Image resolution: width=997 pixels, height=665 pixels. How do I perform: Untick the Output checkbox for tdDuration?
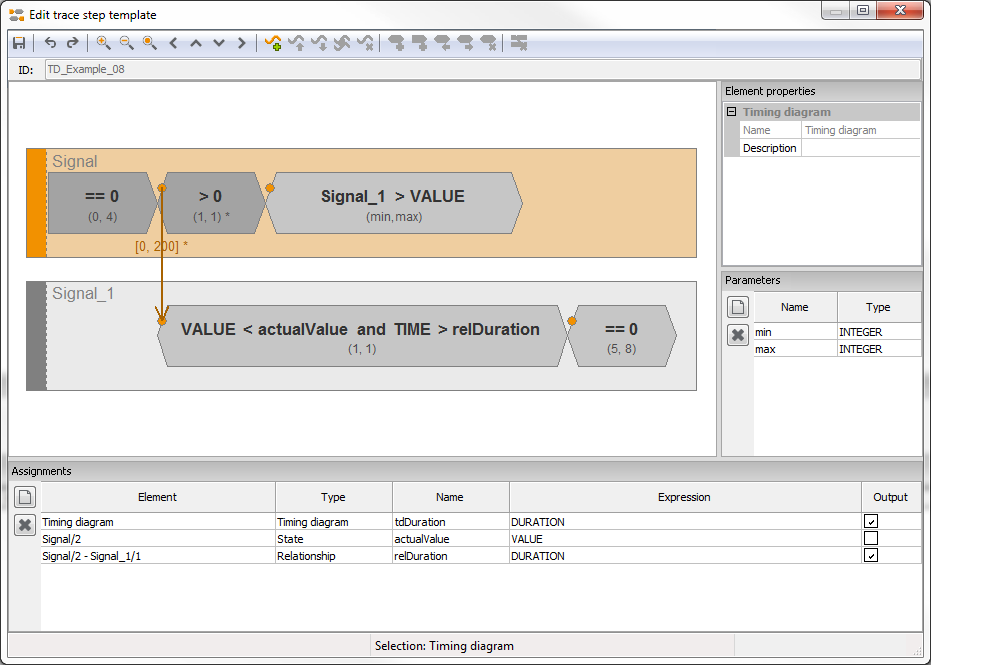pyautogui.click(x=871, y=521)
